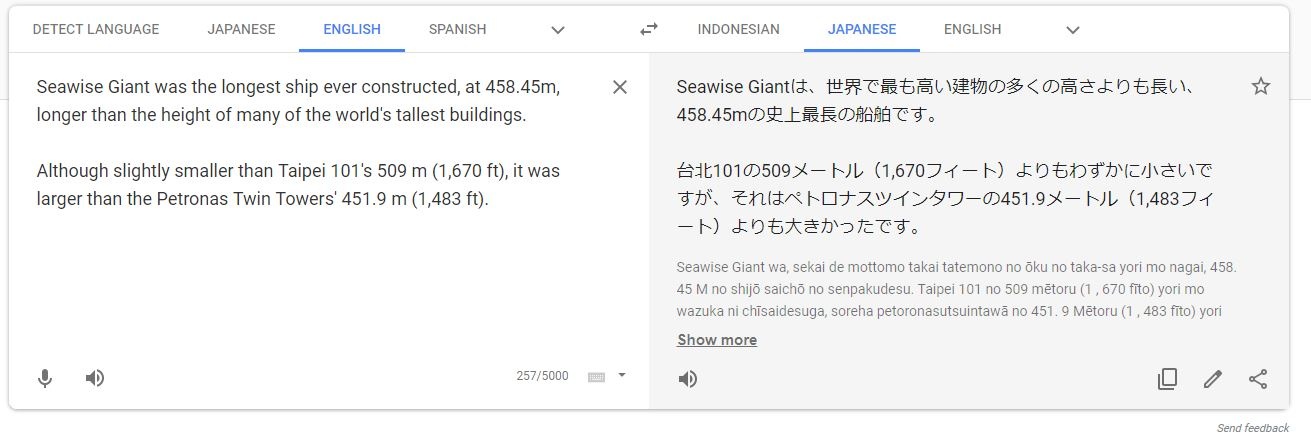This screenshot has width=1311, height=447.
Task: Listen to the Japanese translation audio
Action: pos(688,379)
